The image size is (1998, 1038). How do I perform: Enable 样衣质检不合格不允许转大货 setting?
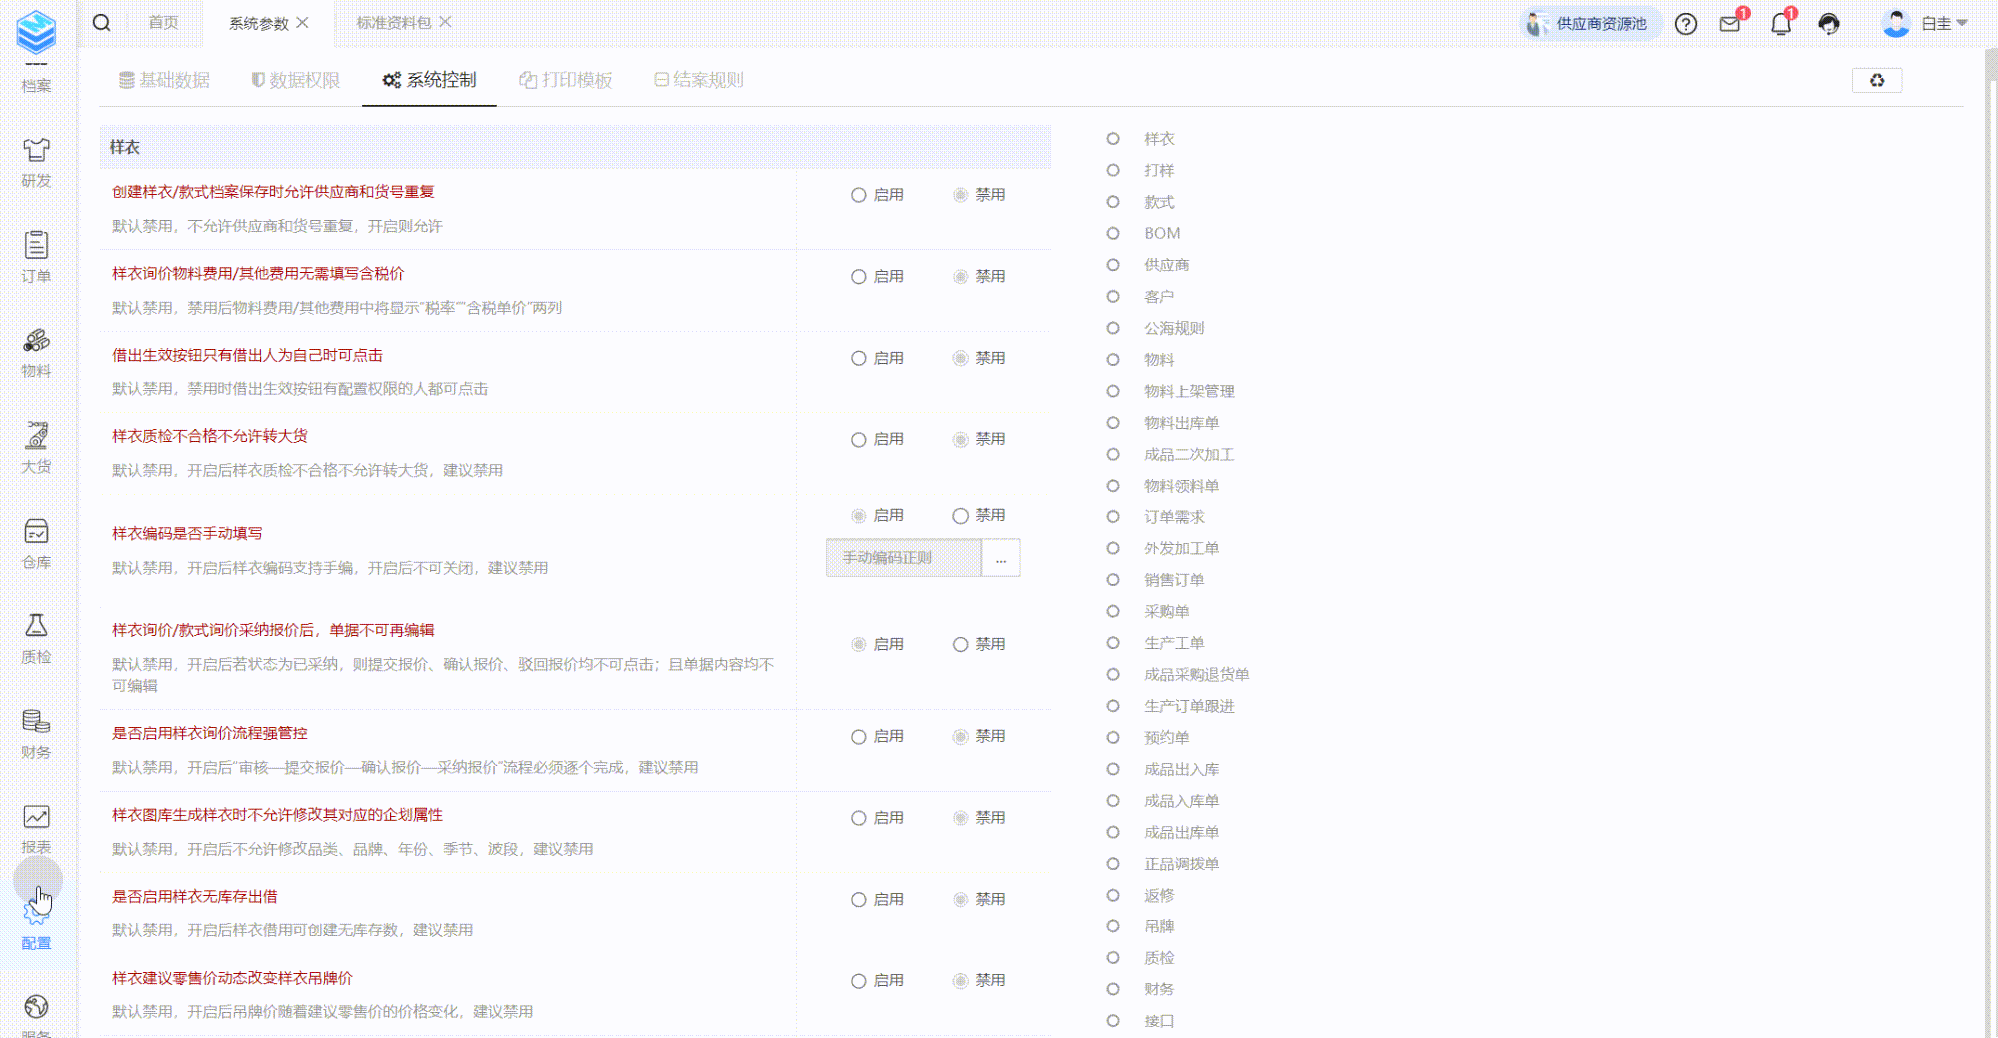859,440
